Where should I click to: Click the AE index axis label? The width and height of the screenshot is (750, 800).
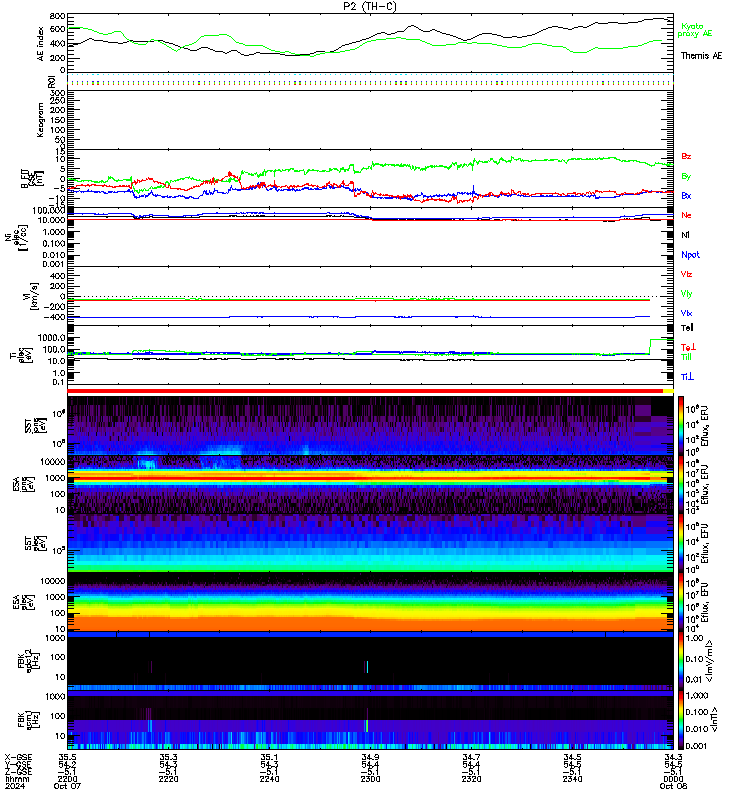pyautogui.click(x=41, y=43)
